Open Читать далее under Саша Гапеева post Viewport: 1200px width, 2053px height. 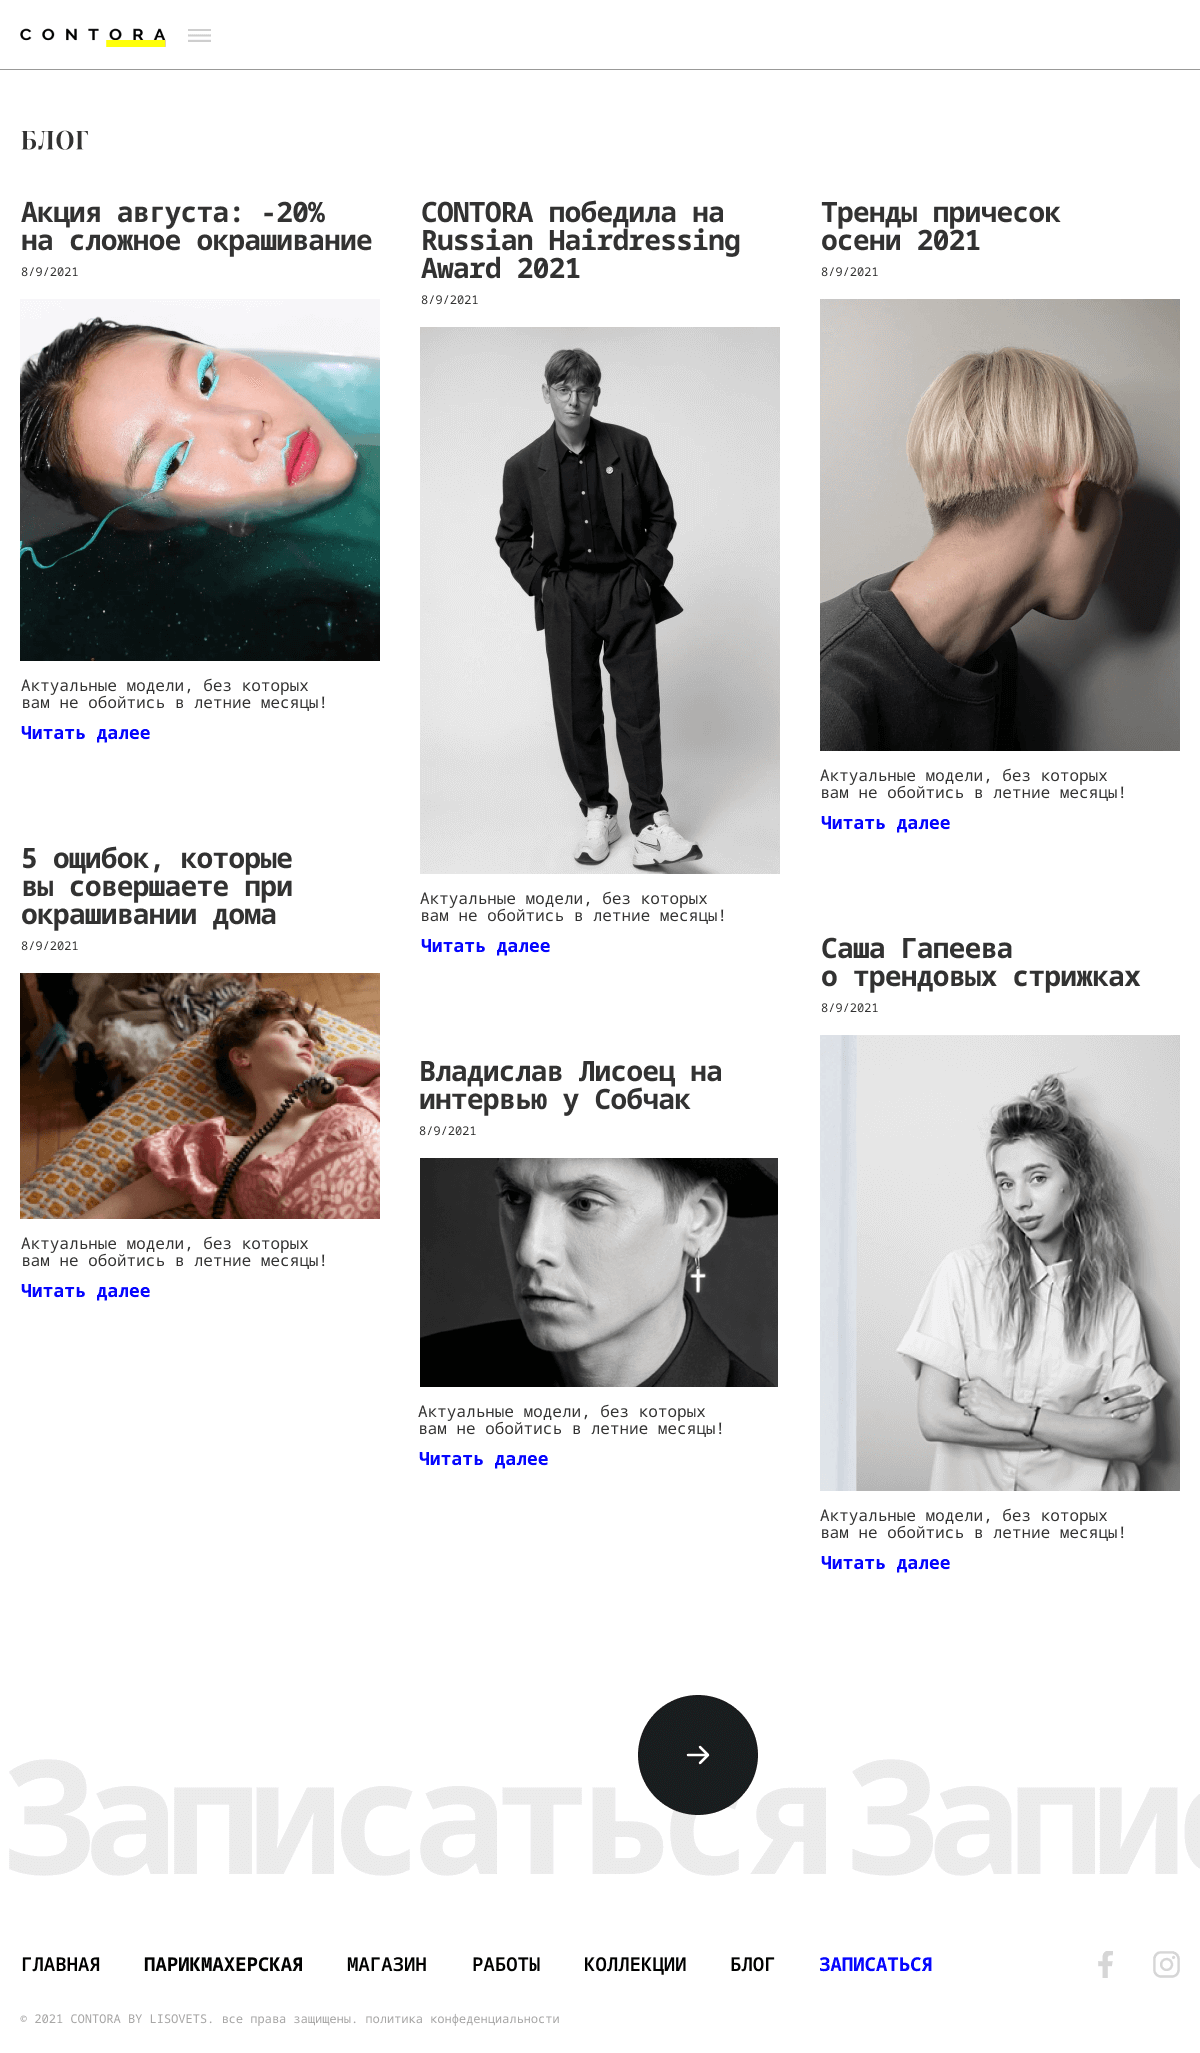[x=885, y=1563]
